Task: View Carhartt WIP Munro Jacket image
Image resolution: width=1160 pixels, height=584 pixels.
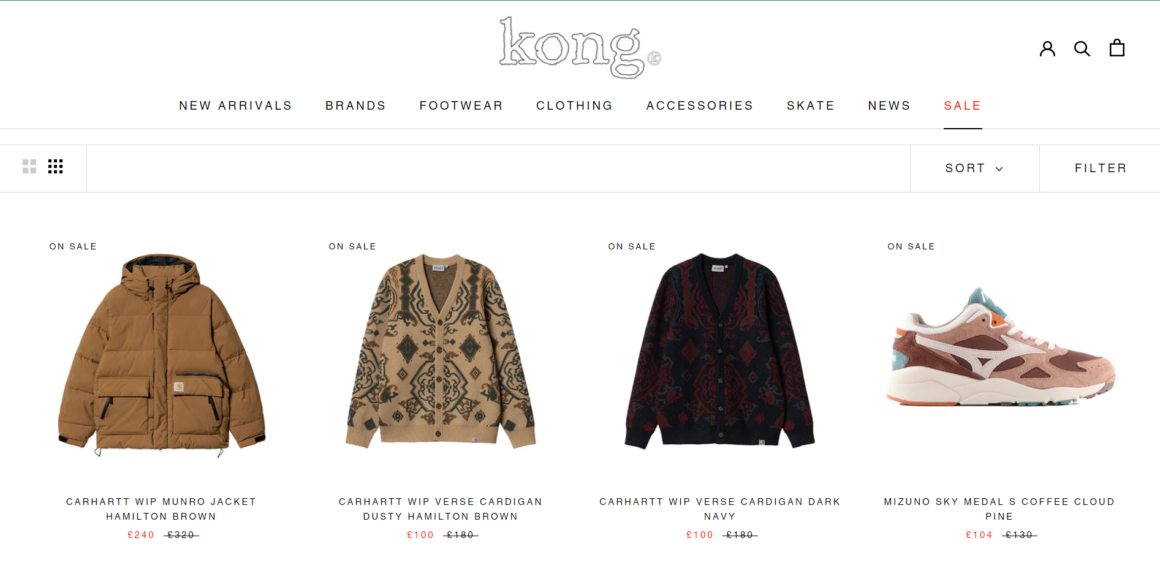Action: point(161,354)
